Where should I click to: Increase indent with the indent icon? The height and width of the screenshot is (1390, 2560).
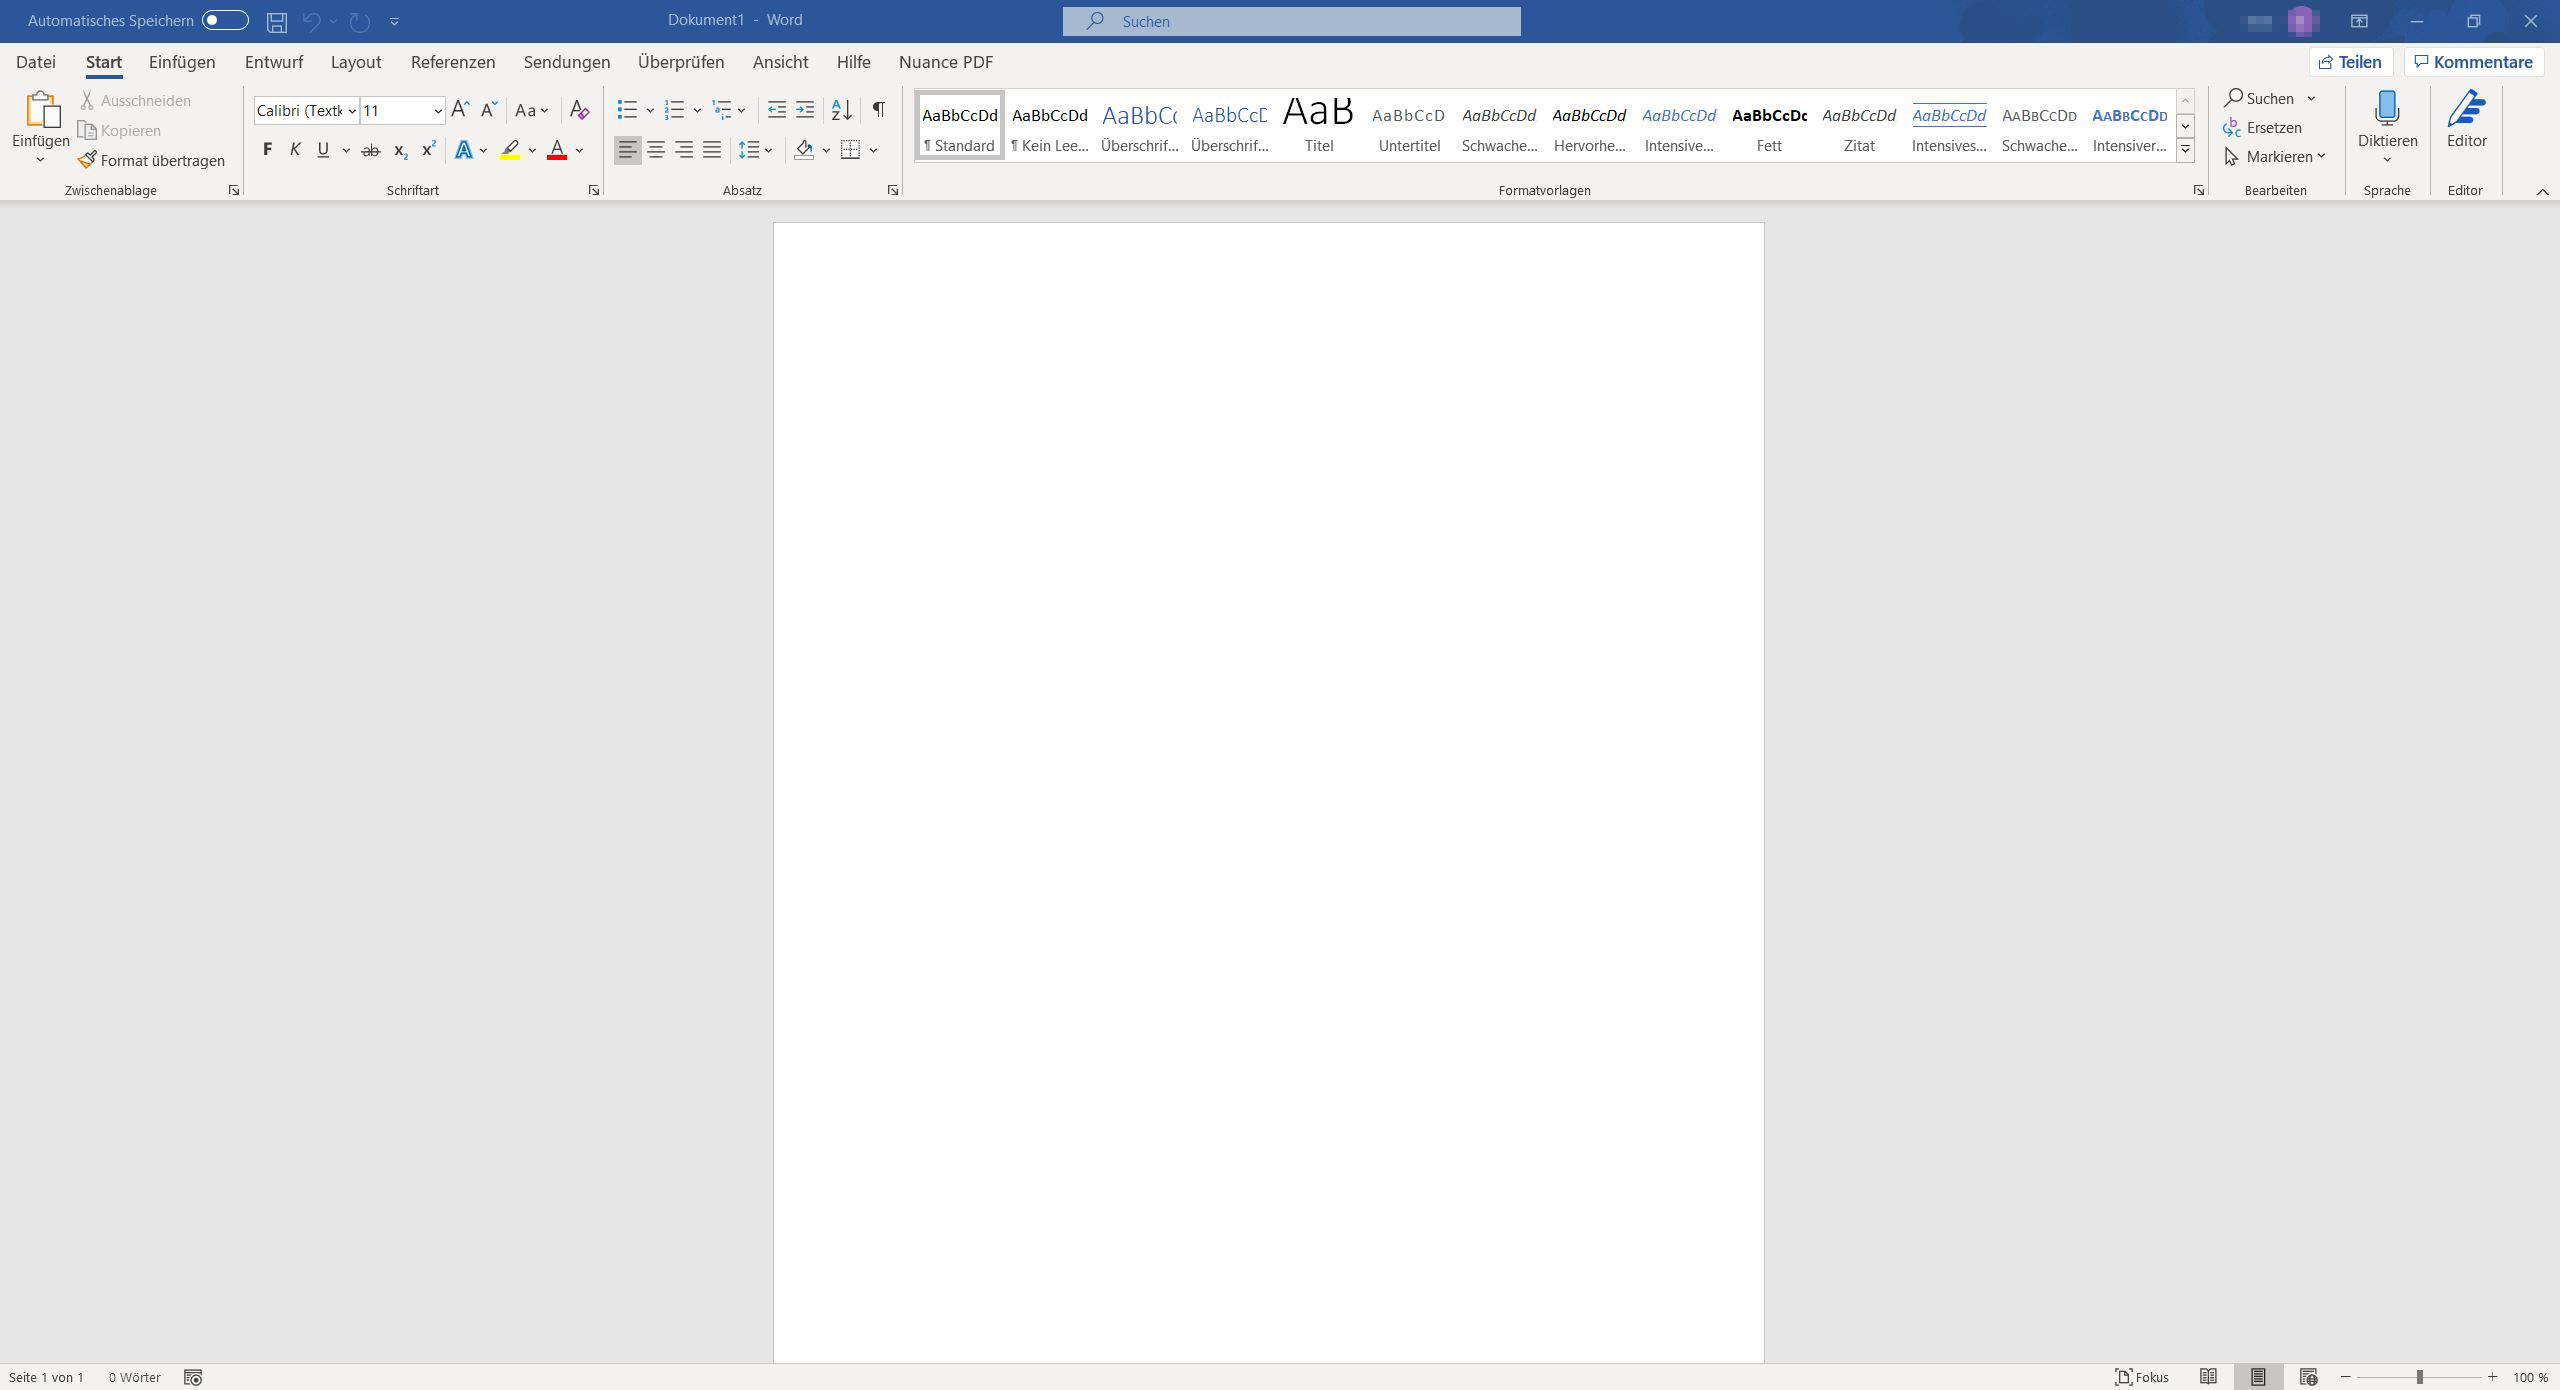(805, 110)
